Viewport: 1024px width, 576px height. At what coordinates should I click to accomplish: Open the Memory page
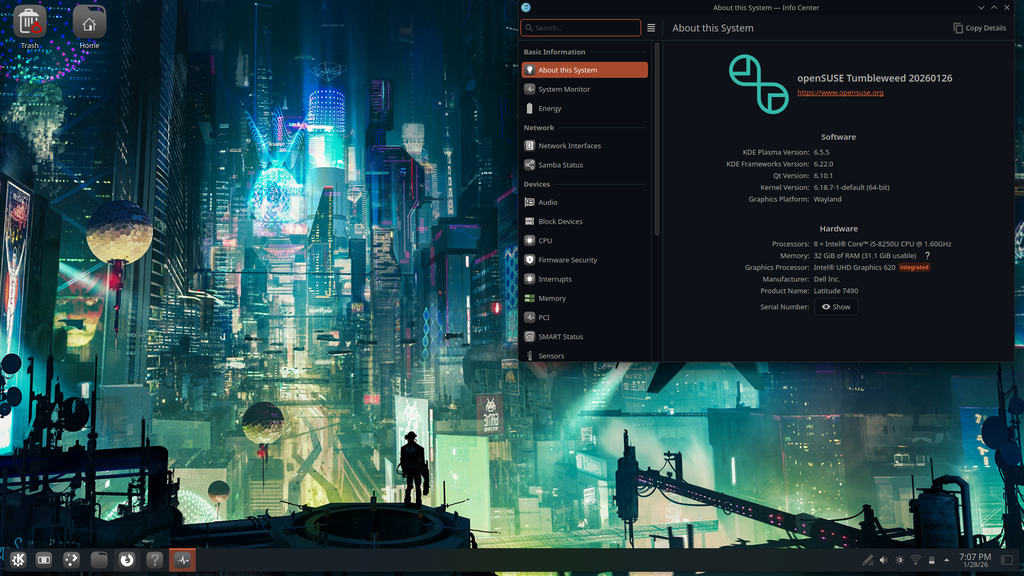(584, 298)
